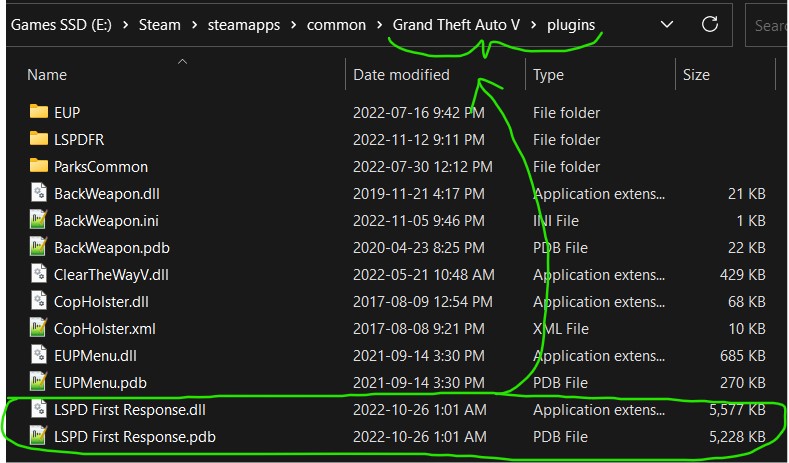Click the 5,228 KB size cell
Image resolution: width=789 pixels, height=463 pixels.
point(737,437)
